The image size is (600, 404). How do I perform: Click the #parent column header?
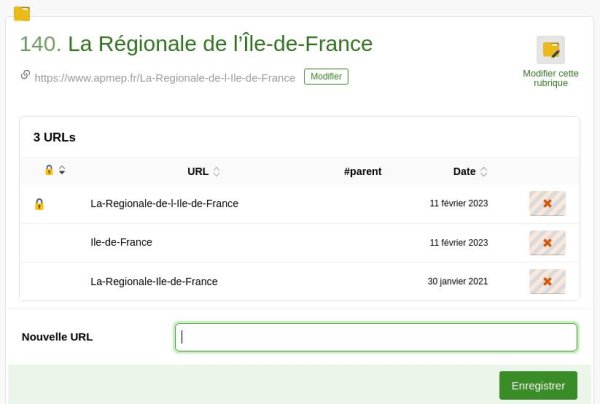(x=362, y=171)
